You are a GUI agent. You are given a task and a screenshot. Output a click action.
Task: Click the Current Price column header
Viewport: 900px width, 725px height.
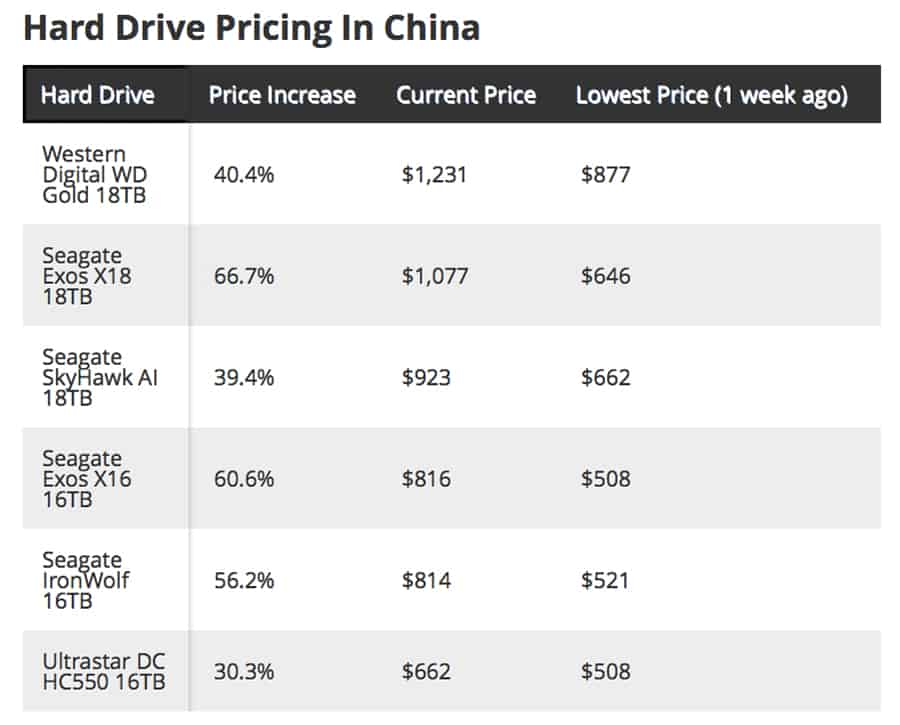click(466, 95)
